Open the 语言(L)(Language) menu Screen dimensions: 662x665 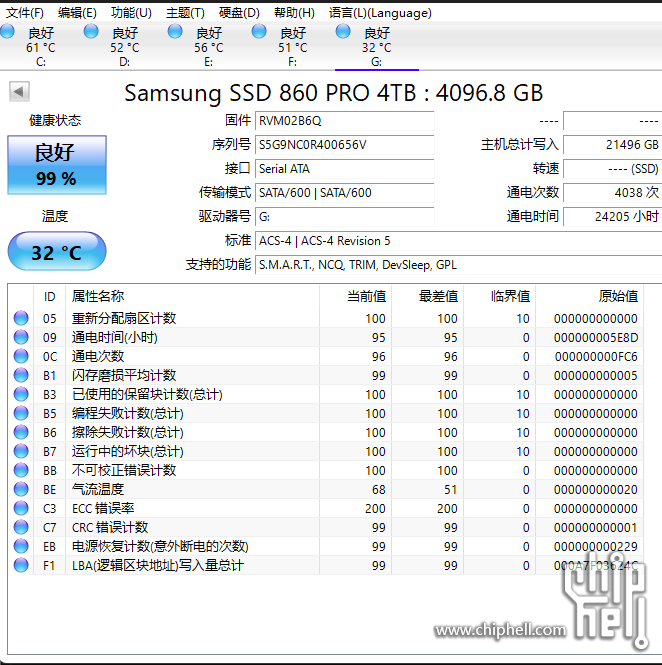(380, 13)
